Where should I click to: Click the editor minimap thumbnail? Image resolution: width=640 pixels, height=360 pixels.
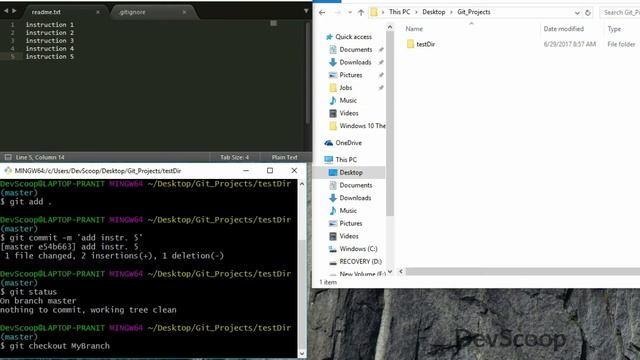273,23
